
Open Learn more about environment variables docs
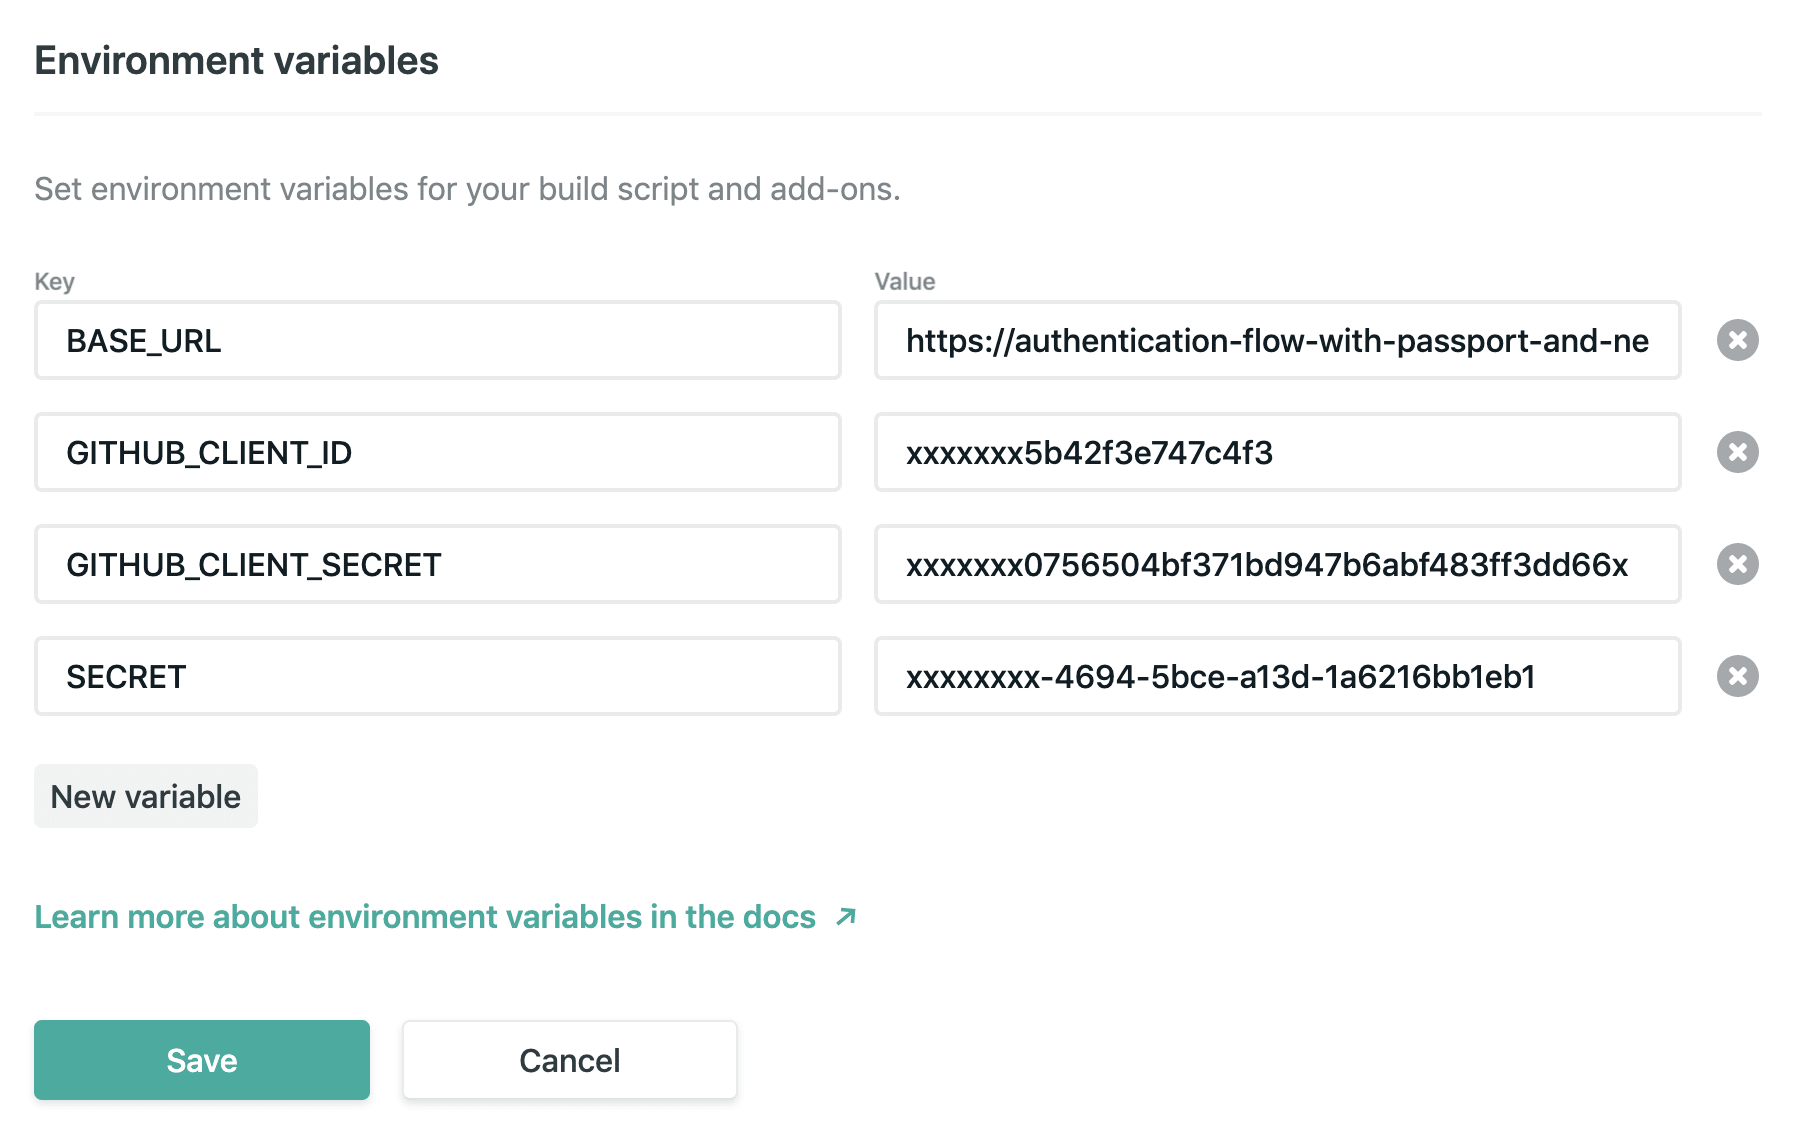coord(425,916)
